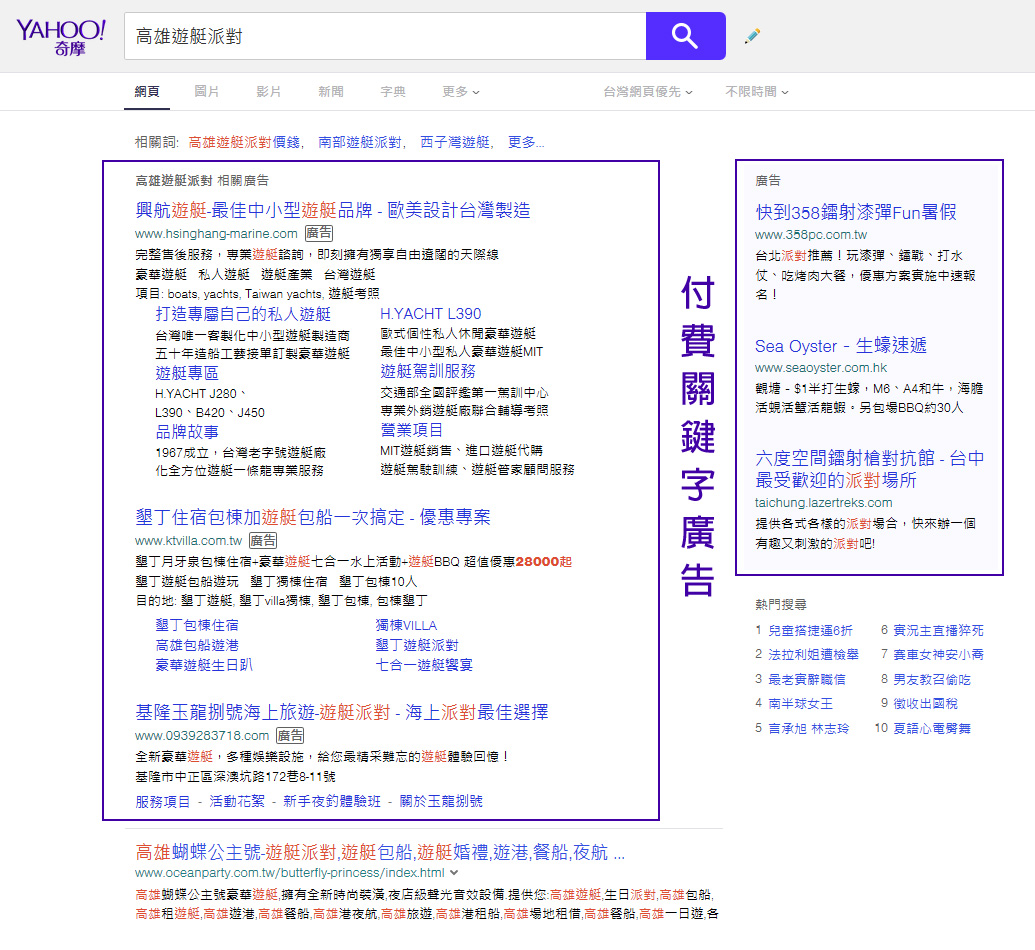Click trending search 法拉利姐遭檢舉

point(814,655)
